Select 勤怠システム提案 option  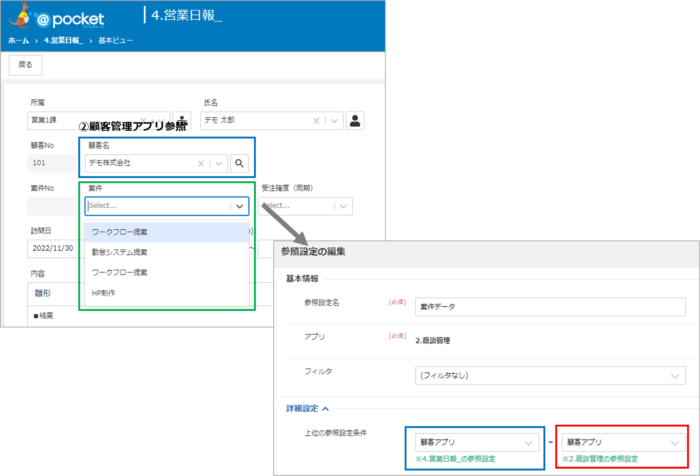pyautogui.click(x=167, y=252)
